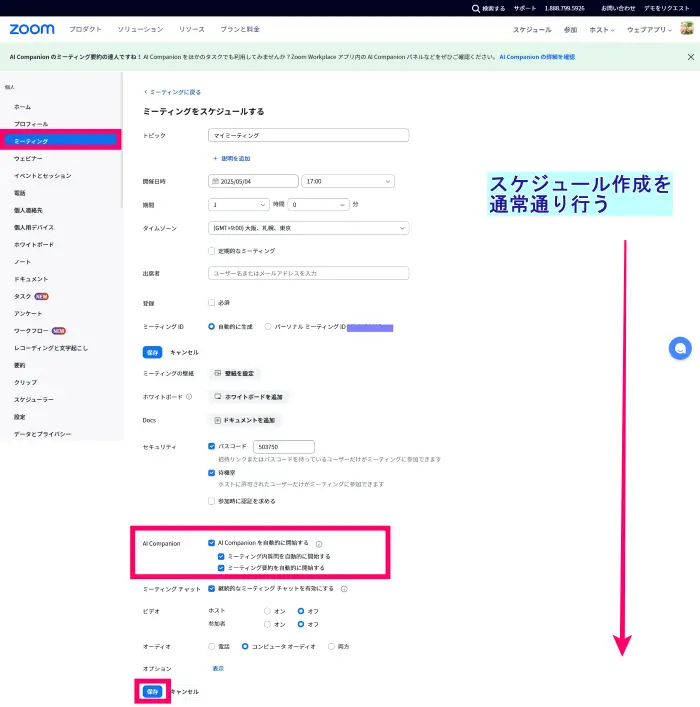The height and width of the screenshot is (707, 700).
Task: Click the calendar icon in date field
Action: point(216,181)
